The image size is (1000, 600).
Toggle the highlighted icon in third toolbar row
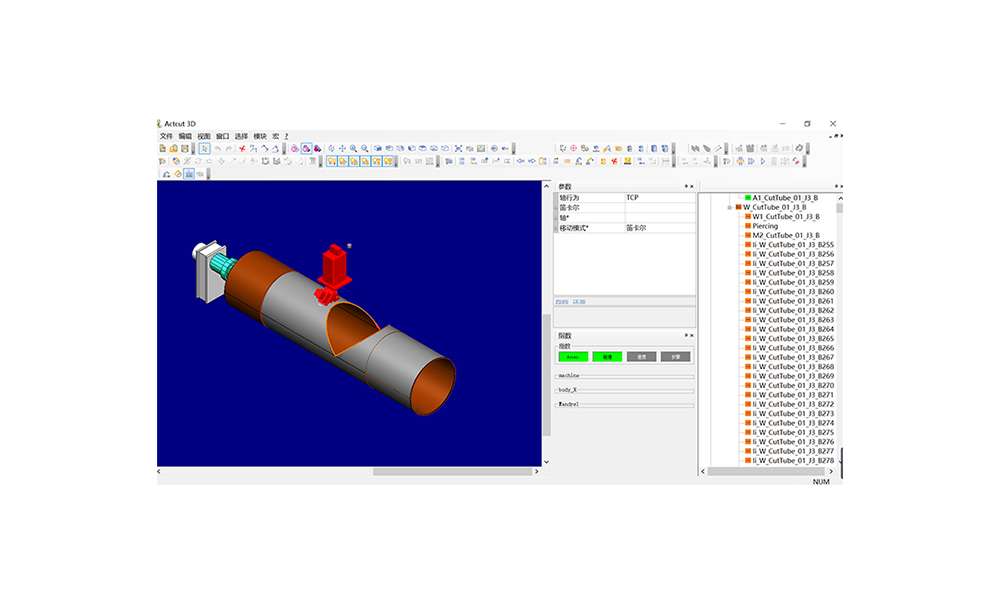pyautogui.click(x=189, y=174)
